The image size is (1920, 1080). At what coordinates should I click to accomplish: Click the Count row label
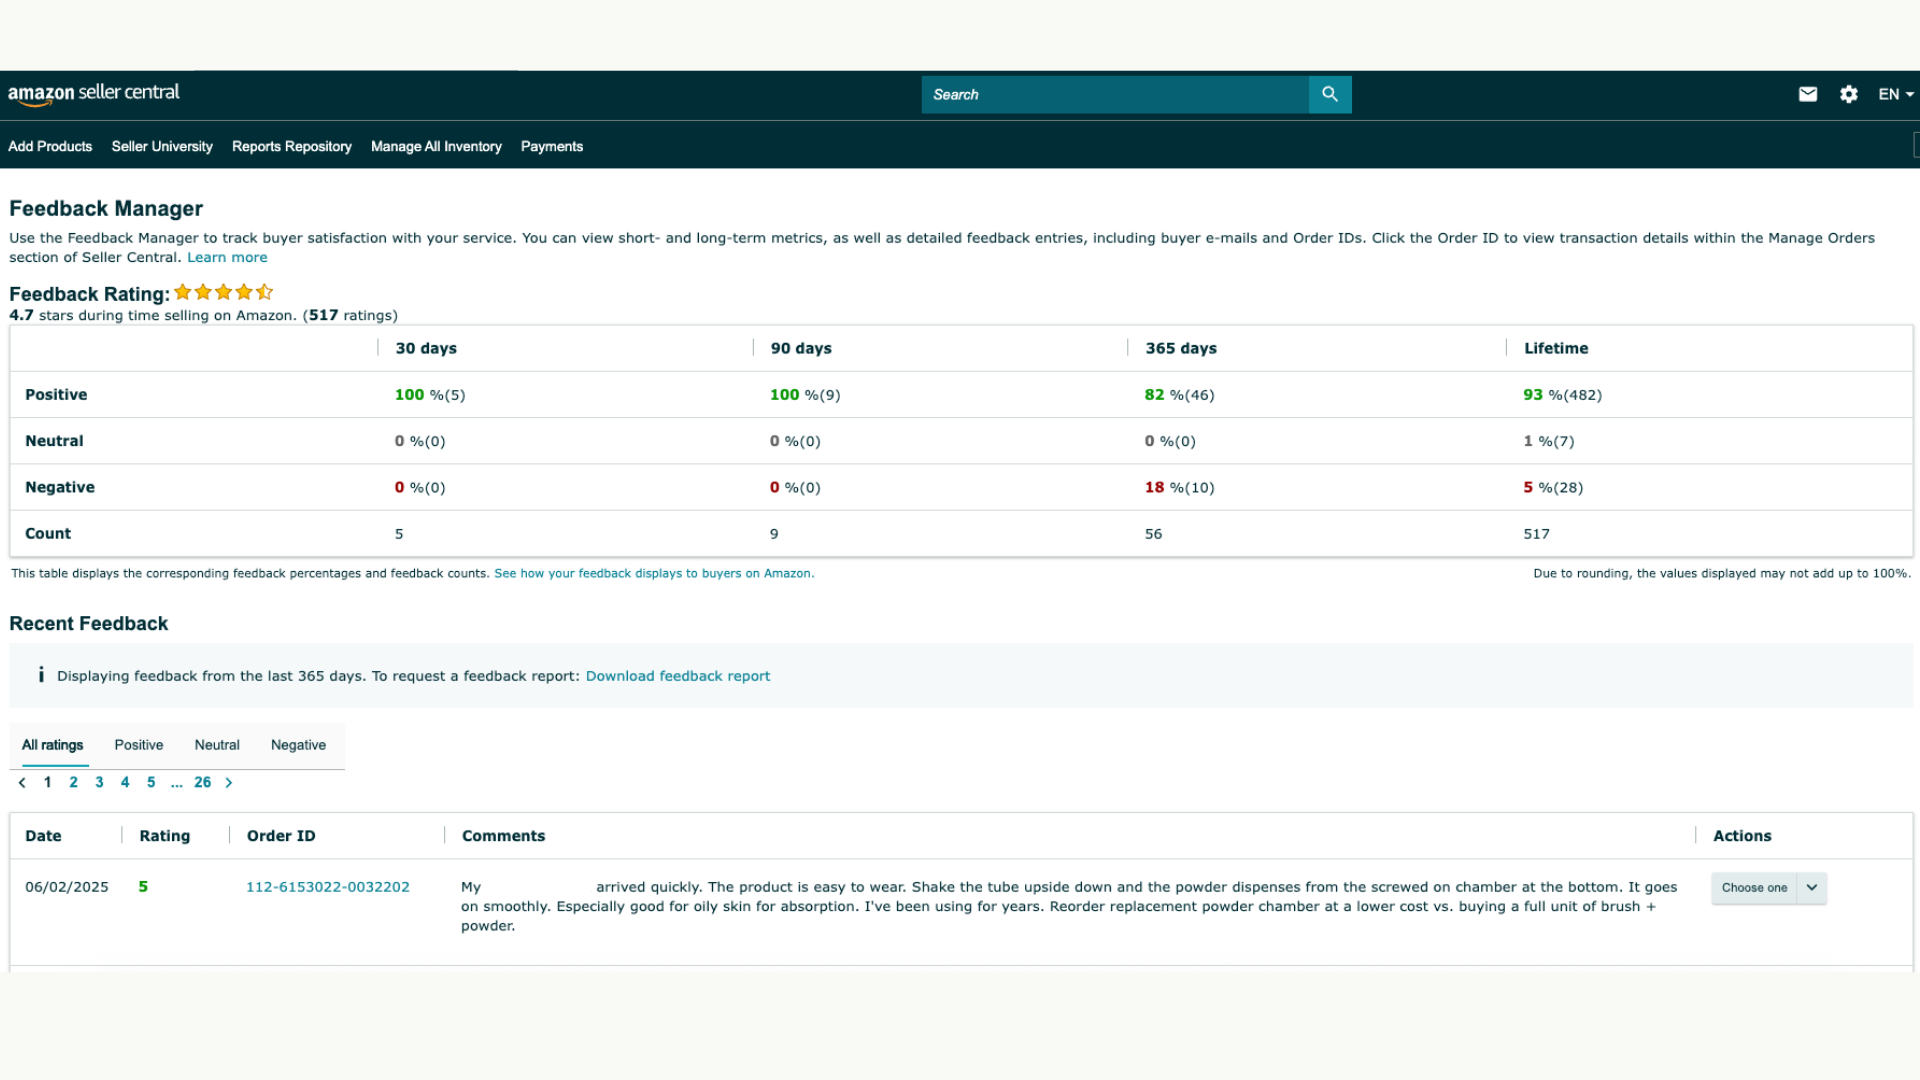click(x=48, y=534)
